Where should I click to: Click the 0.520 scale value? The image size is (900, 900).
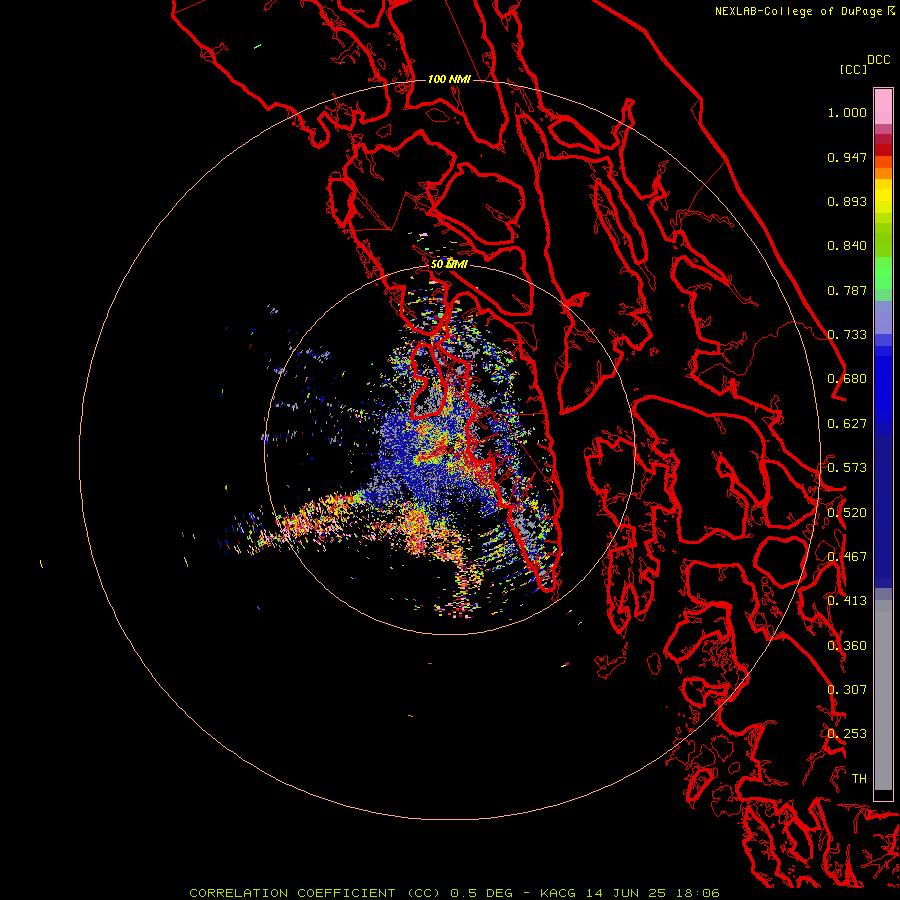pyautogui.click(x=847, y=513)
